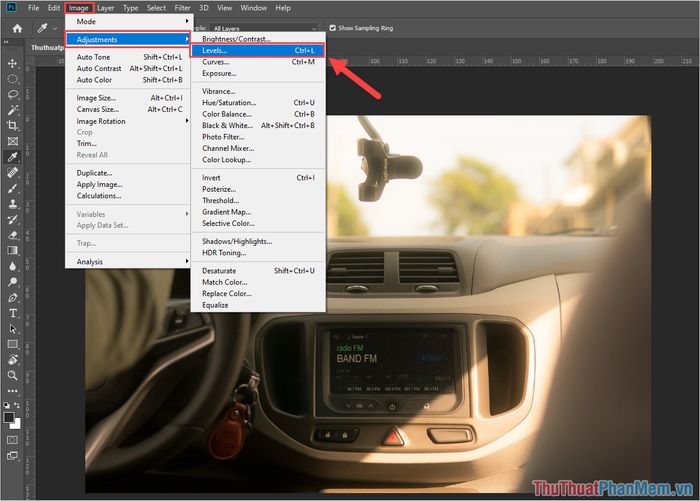Choose Levels from Adjustments submenu
This screenshot has width=700, height=501.
[x=258, y=50]
